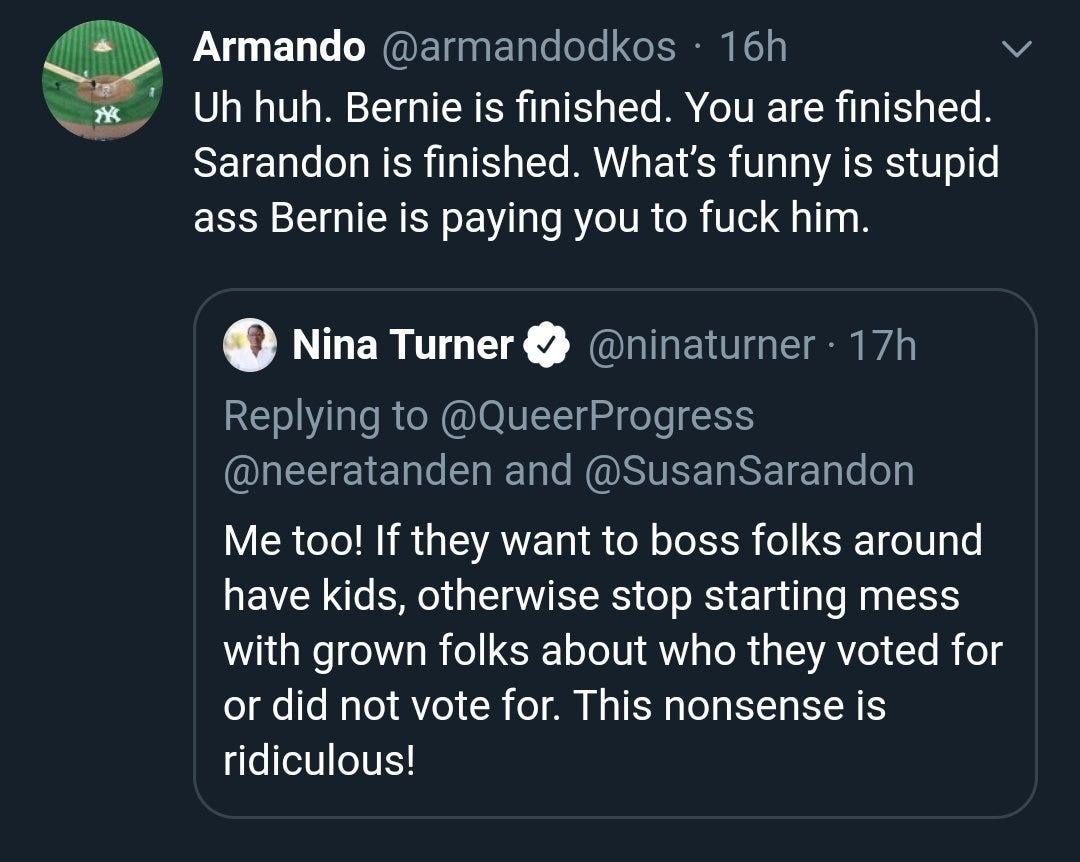The height and width of the screenshot is (862, 1080).
Task: Open the @neeratanden mention
Action: pos(357,471)
